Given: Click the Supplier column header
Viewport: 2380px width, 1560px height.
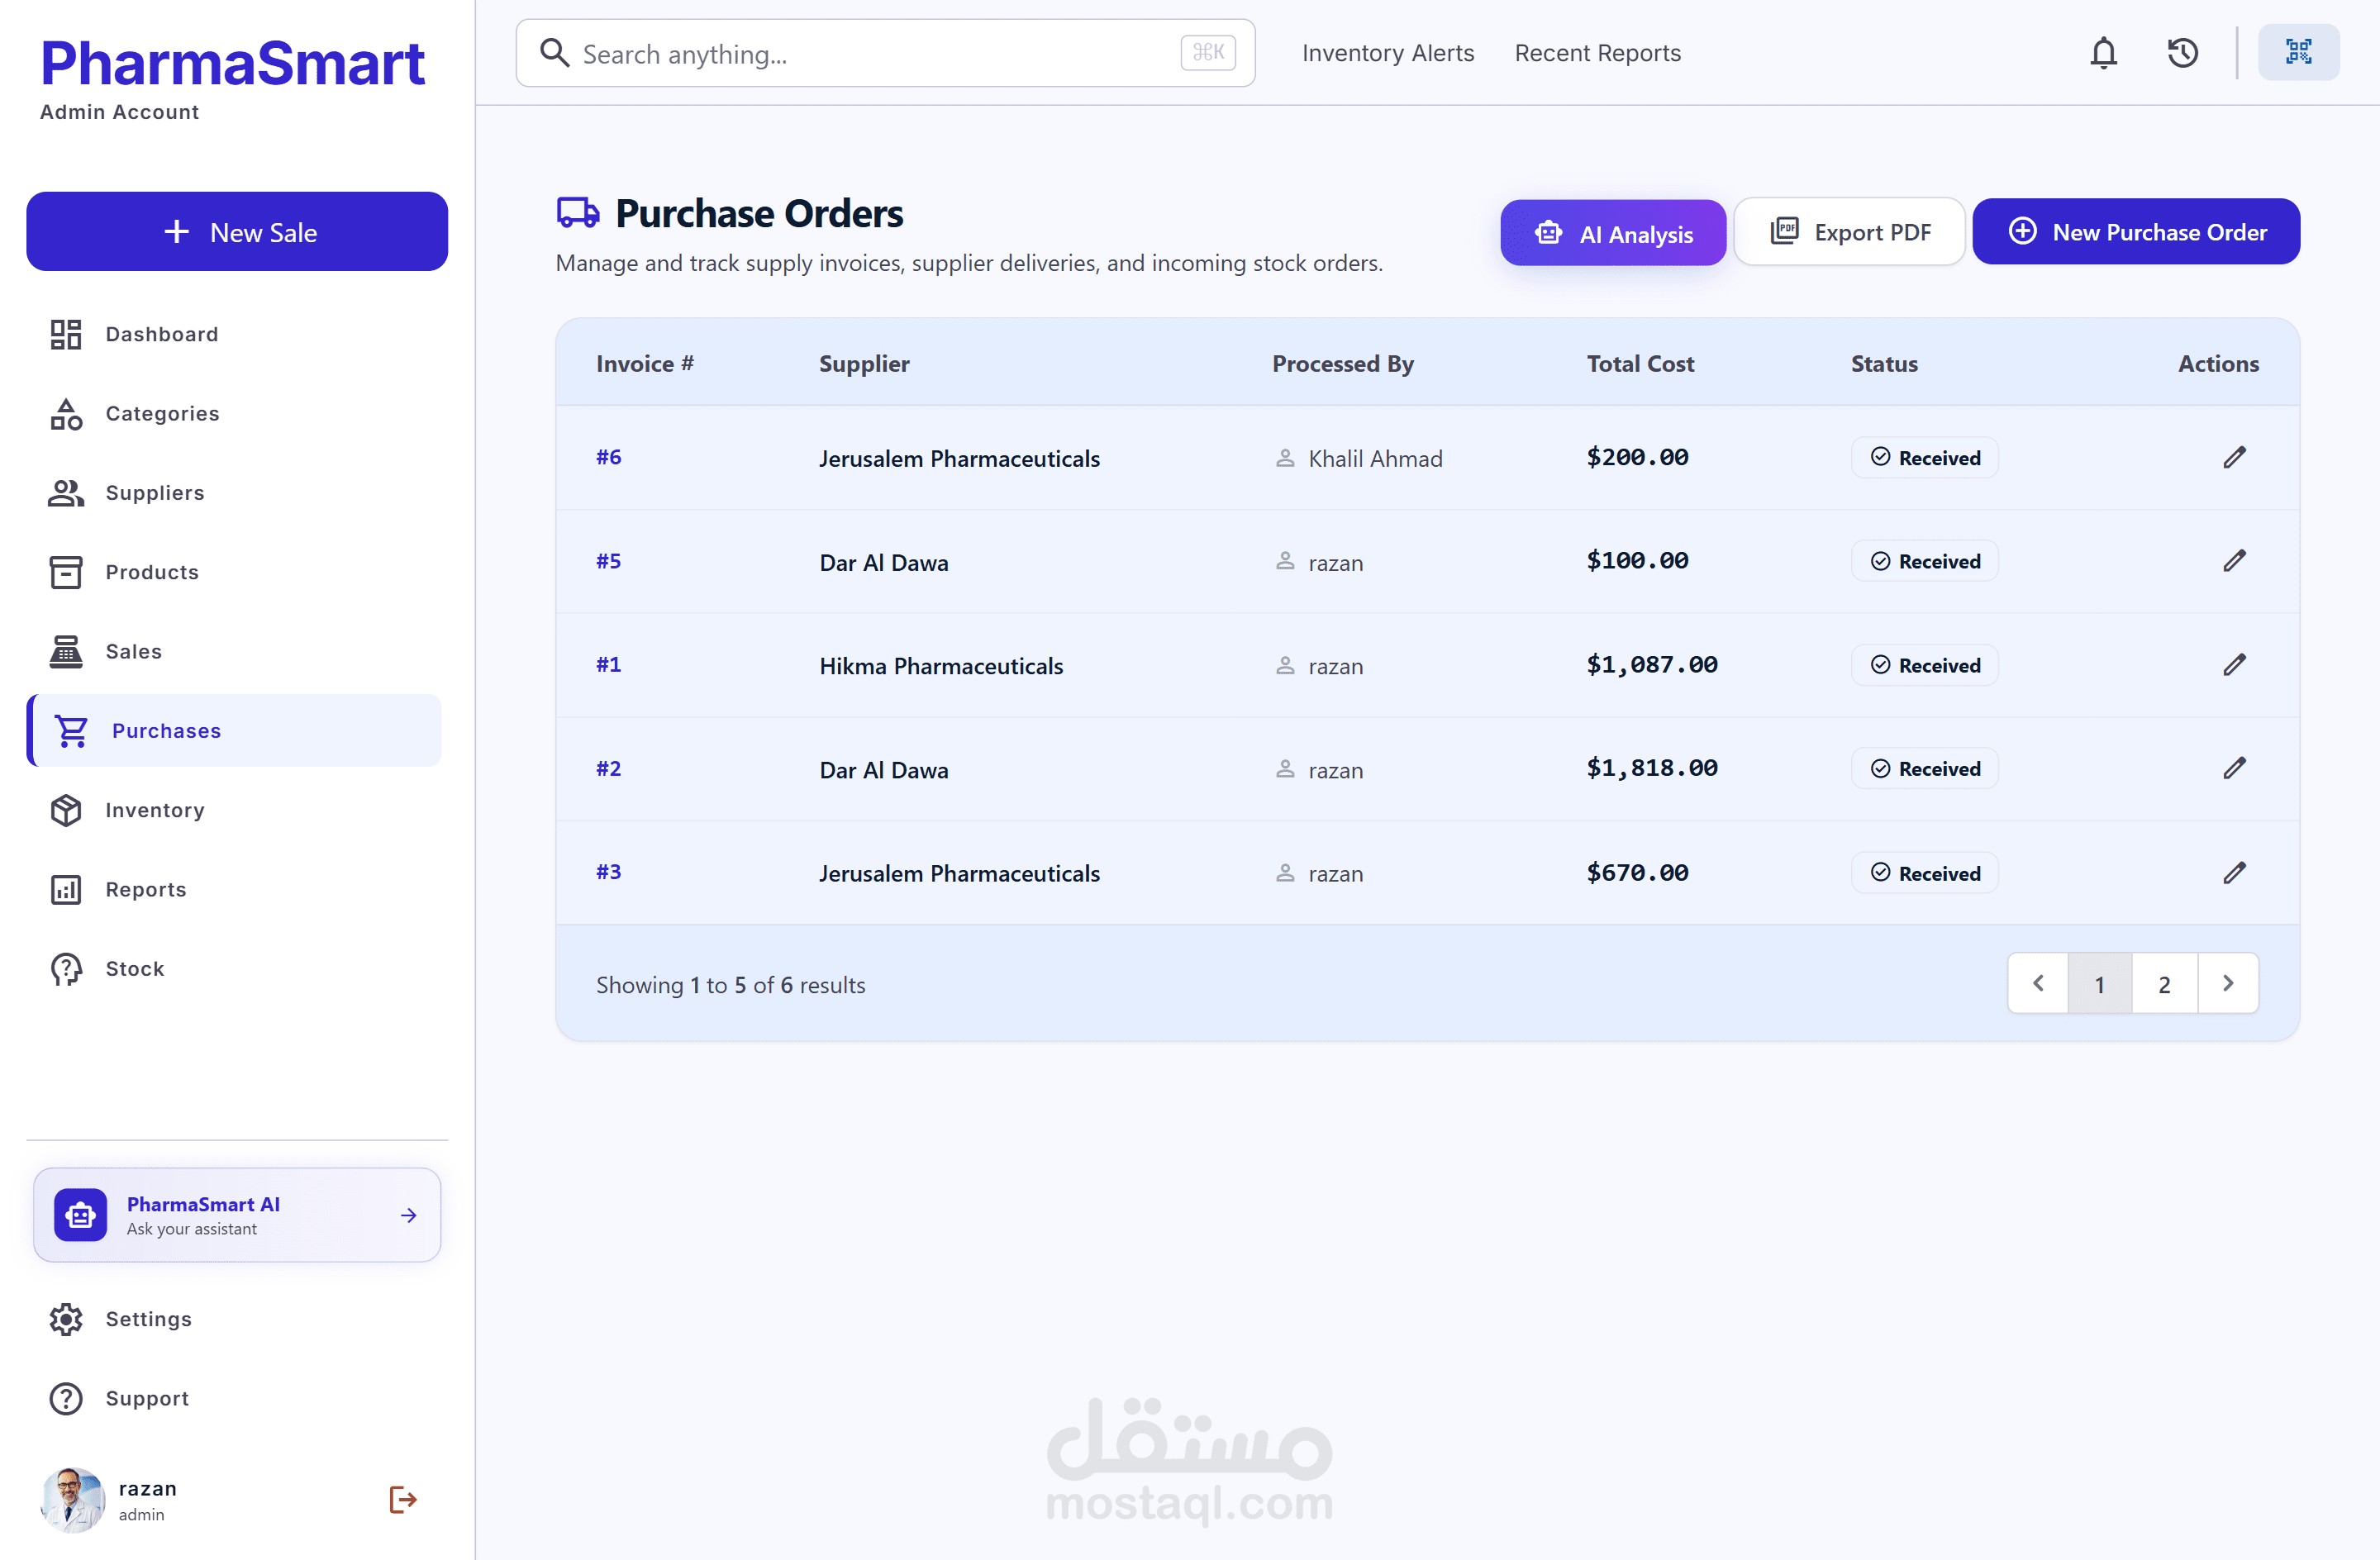Looking at the screenshot, I should [x=864, y=364].
